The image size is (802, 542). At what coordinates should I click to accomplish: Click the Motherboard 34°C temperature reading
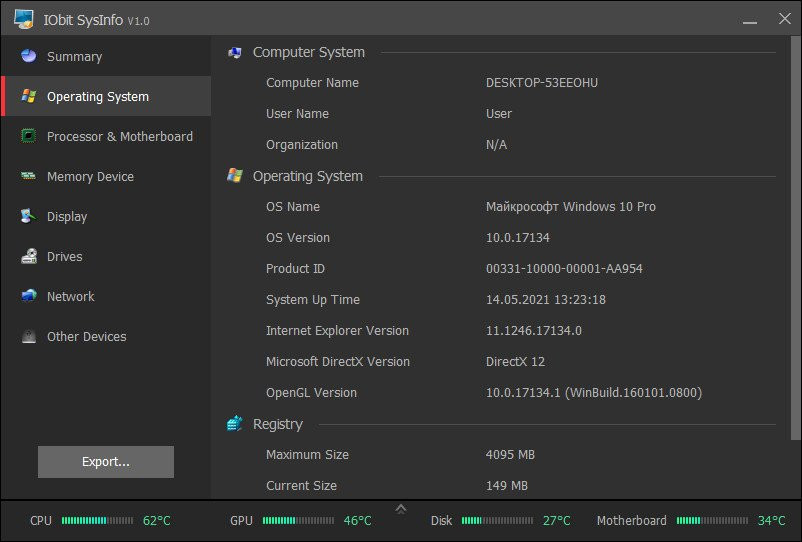click(771, 521)
